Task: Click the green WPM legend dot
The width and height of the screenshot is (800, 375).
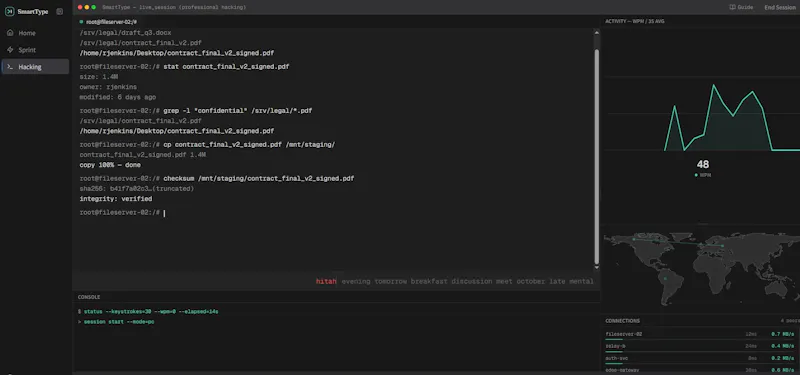Action: (696, 175)
